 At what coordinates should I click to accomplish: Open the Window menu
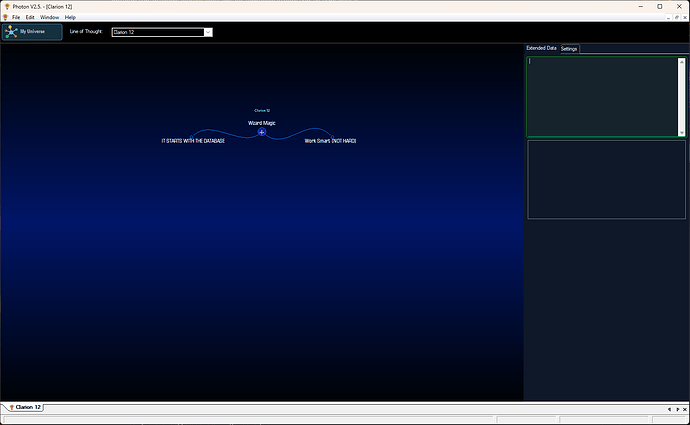point(49,17)
